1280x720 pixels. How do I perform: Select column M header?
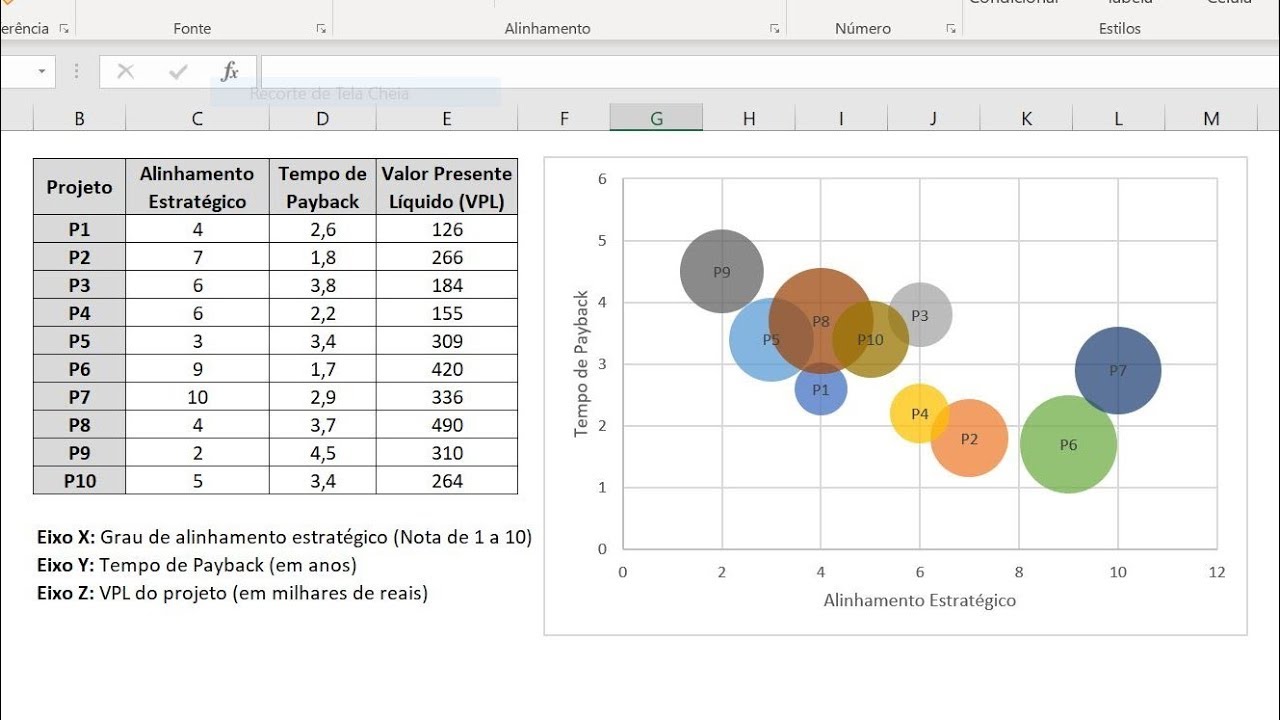[x=1211, y=119]
